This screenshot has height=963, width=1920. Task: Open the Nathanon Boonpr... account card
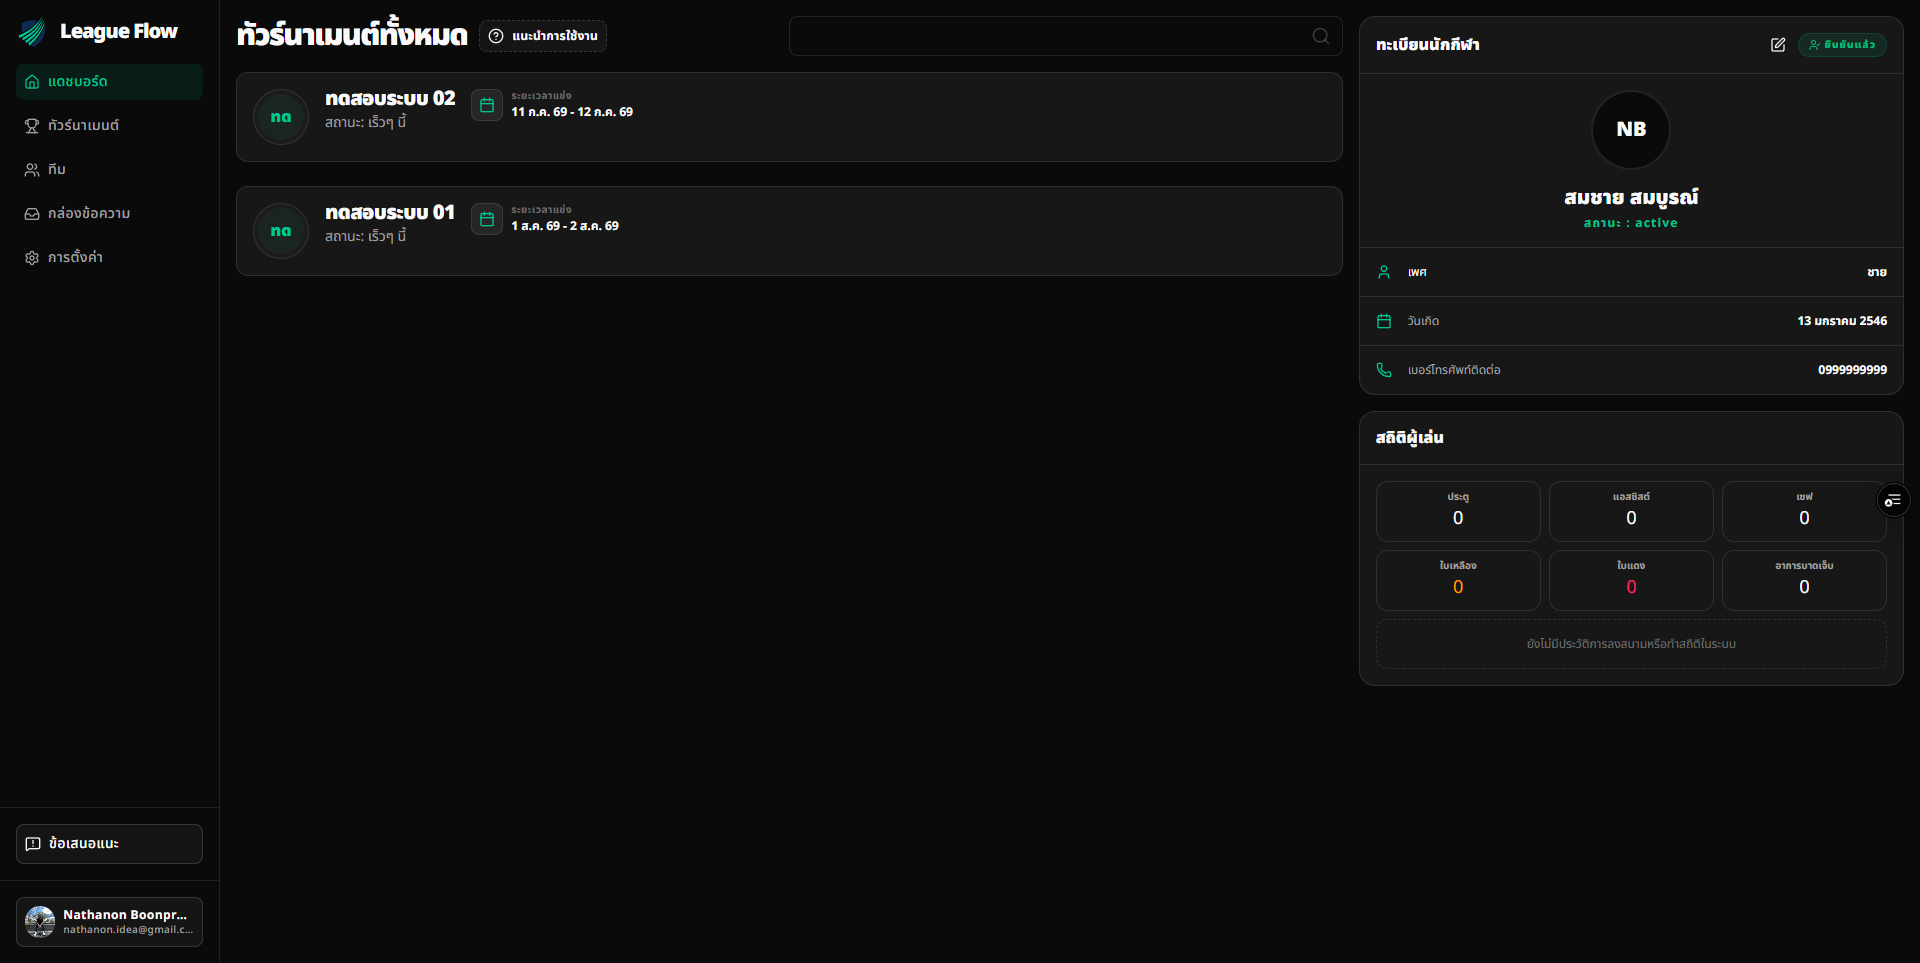pyautogui.click(x=109, y=922)
